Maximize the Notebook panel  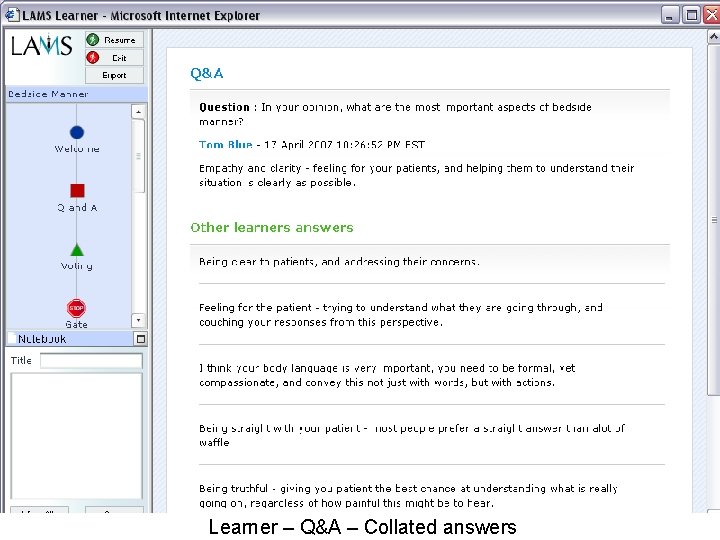[x=141, y=339]
